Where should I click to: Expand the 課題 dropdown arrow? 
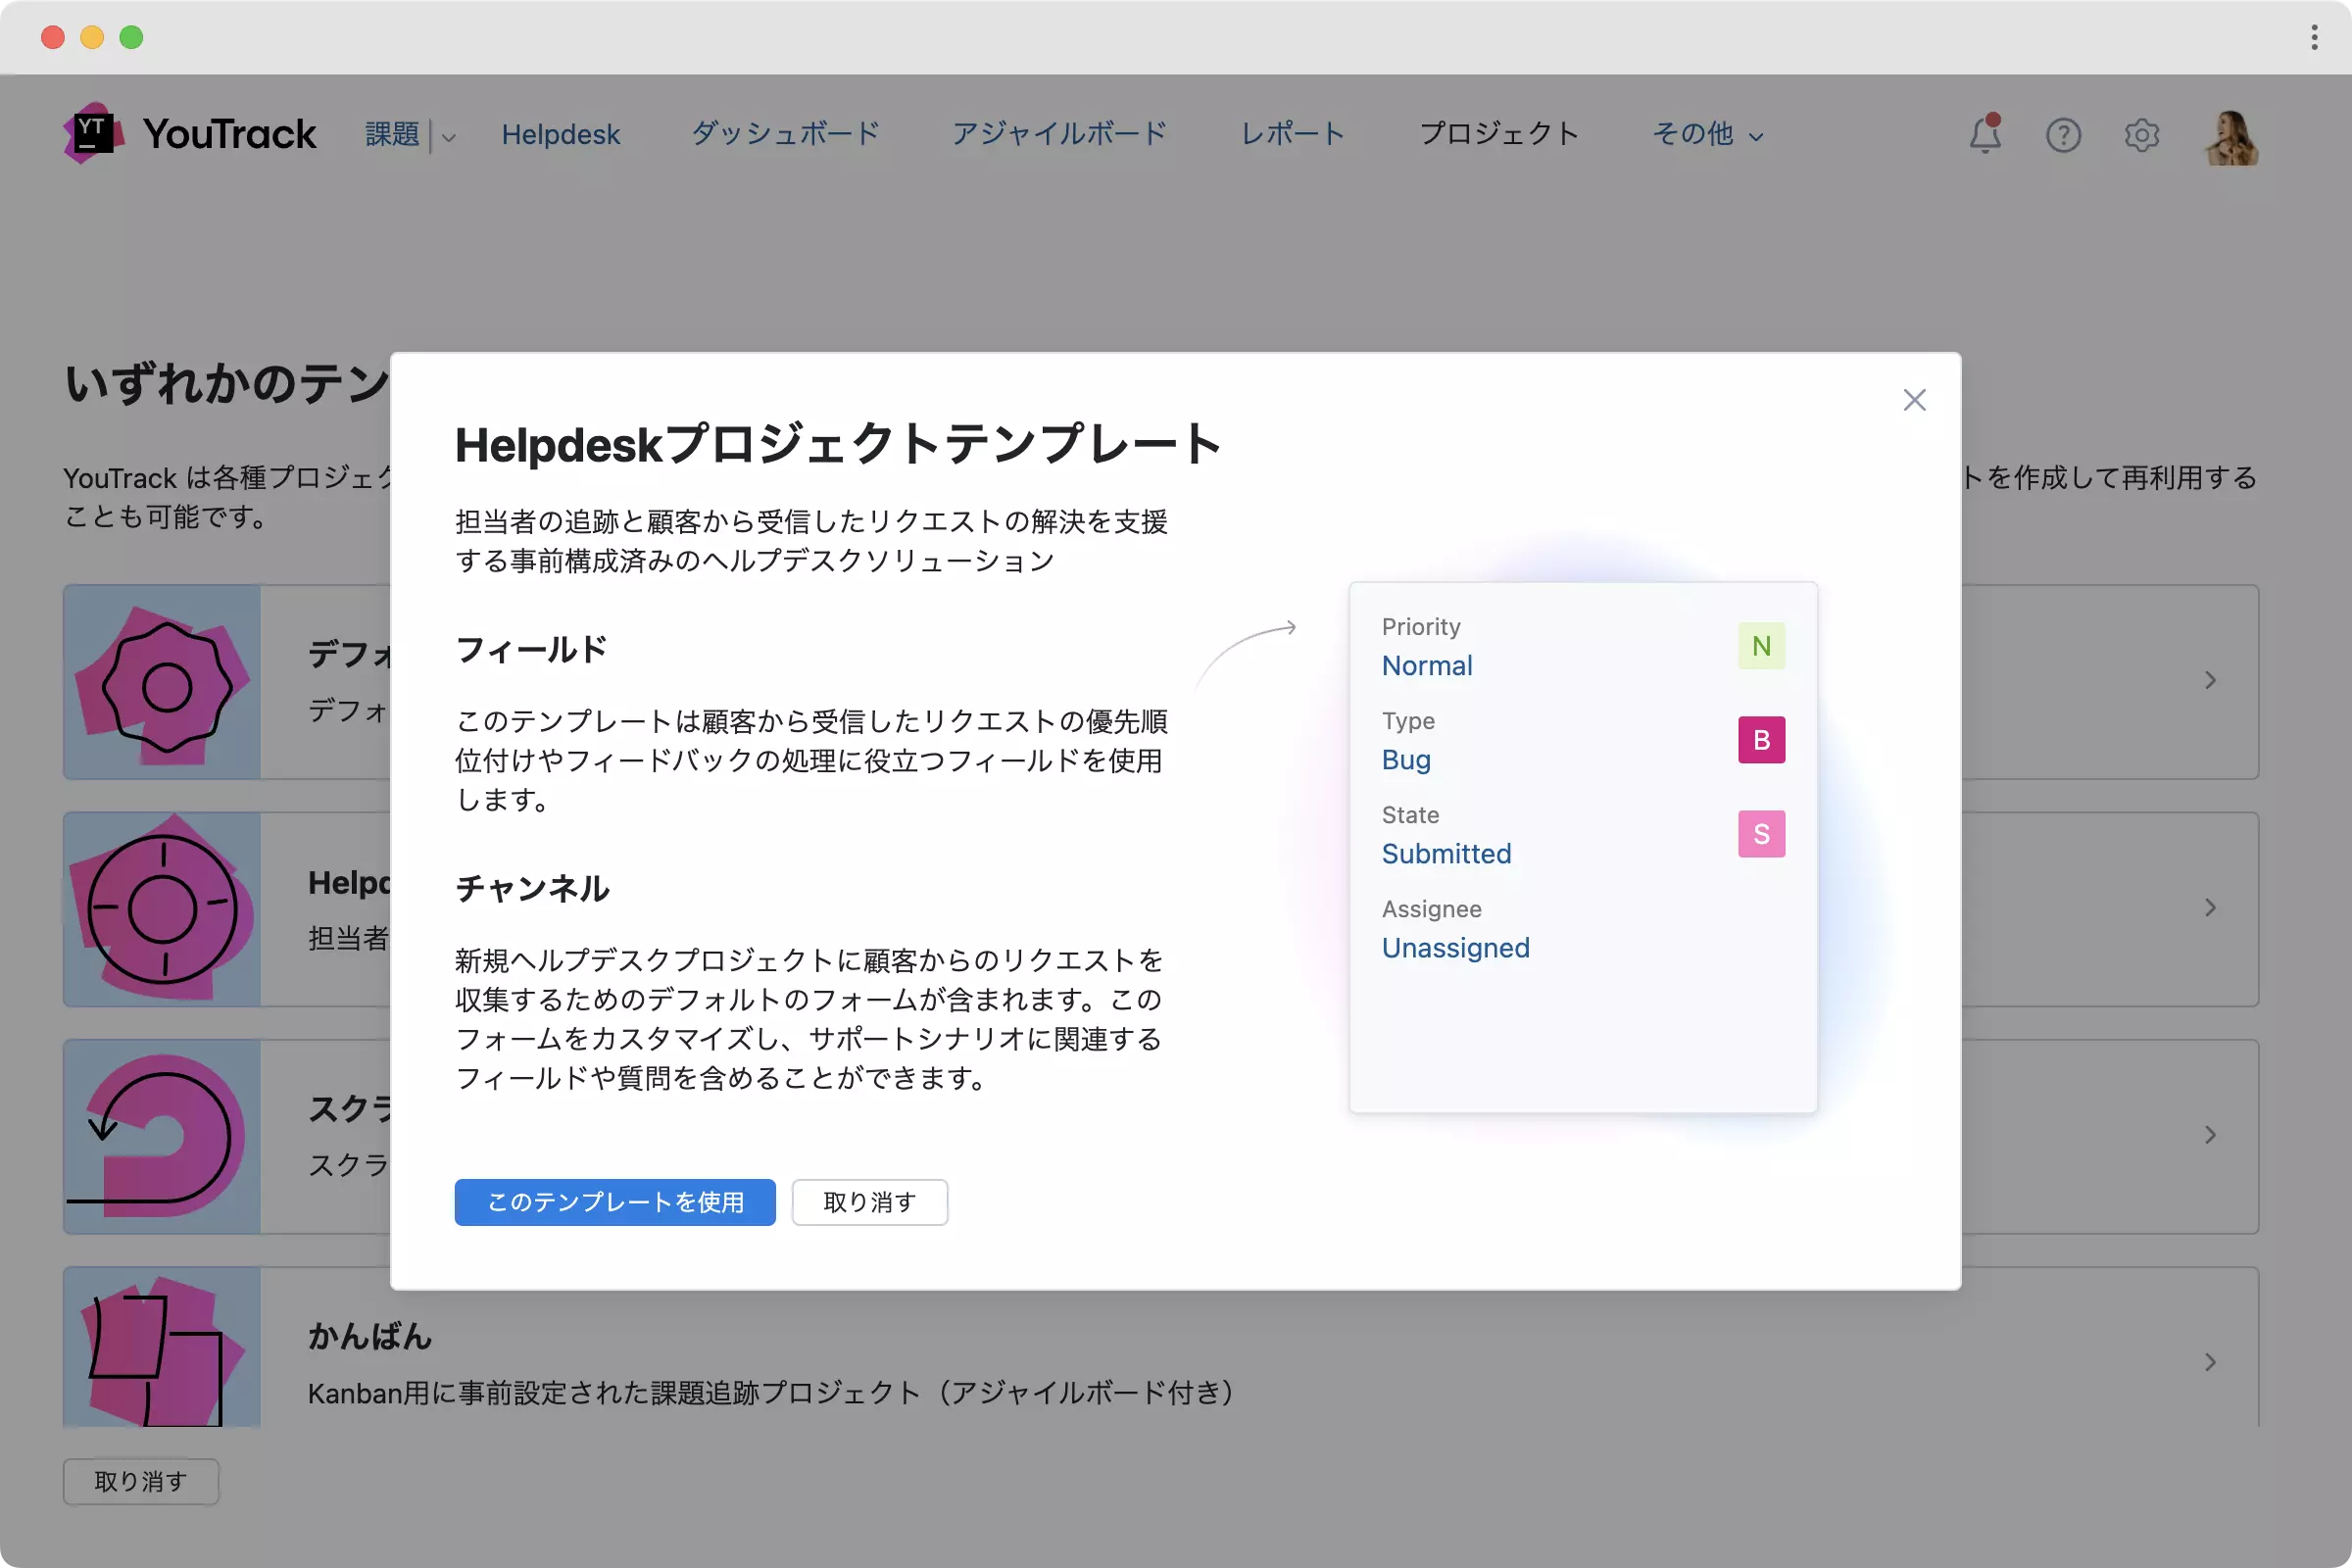tap(449, 137)
